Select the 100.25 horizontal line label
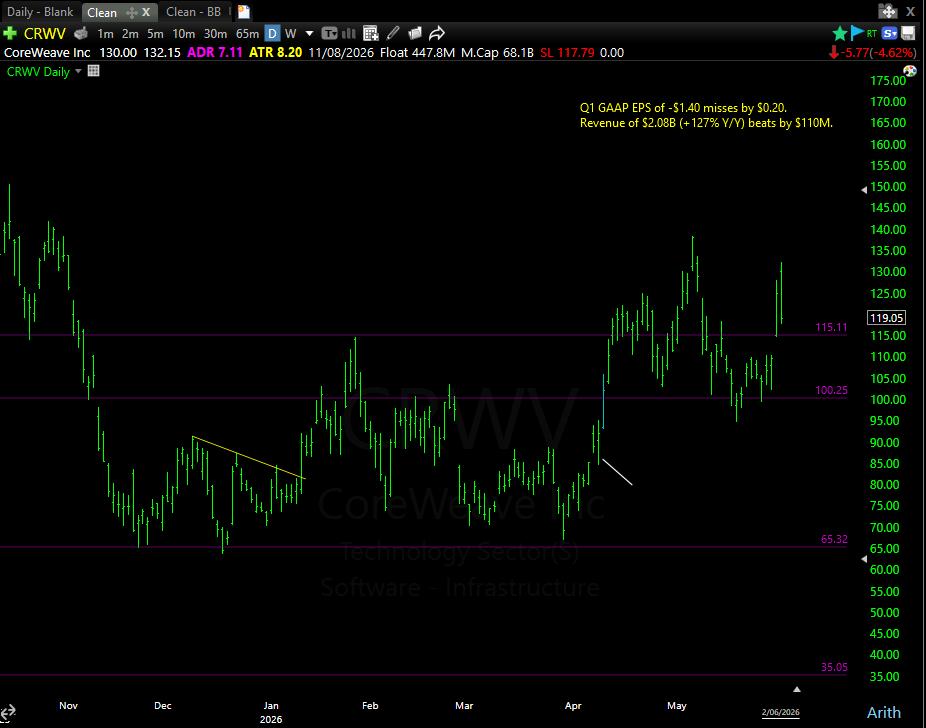The image size is (926, 728). pos(831,390)
